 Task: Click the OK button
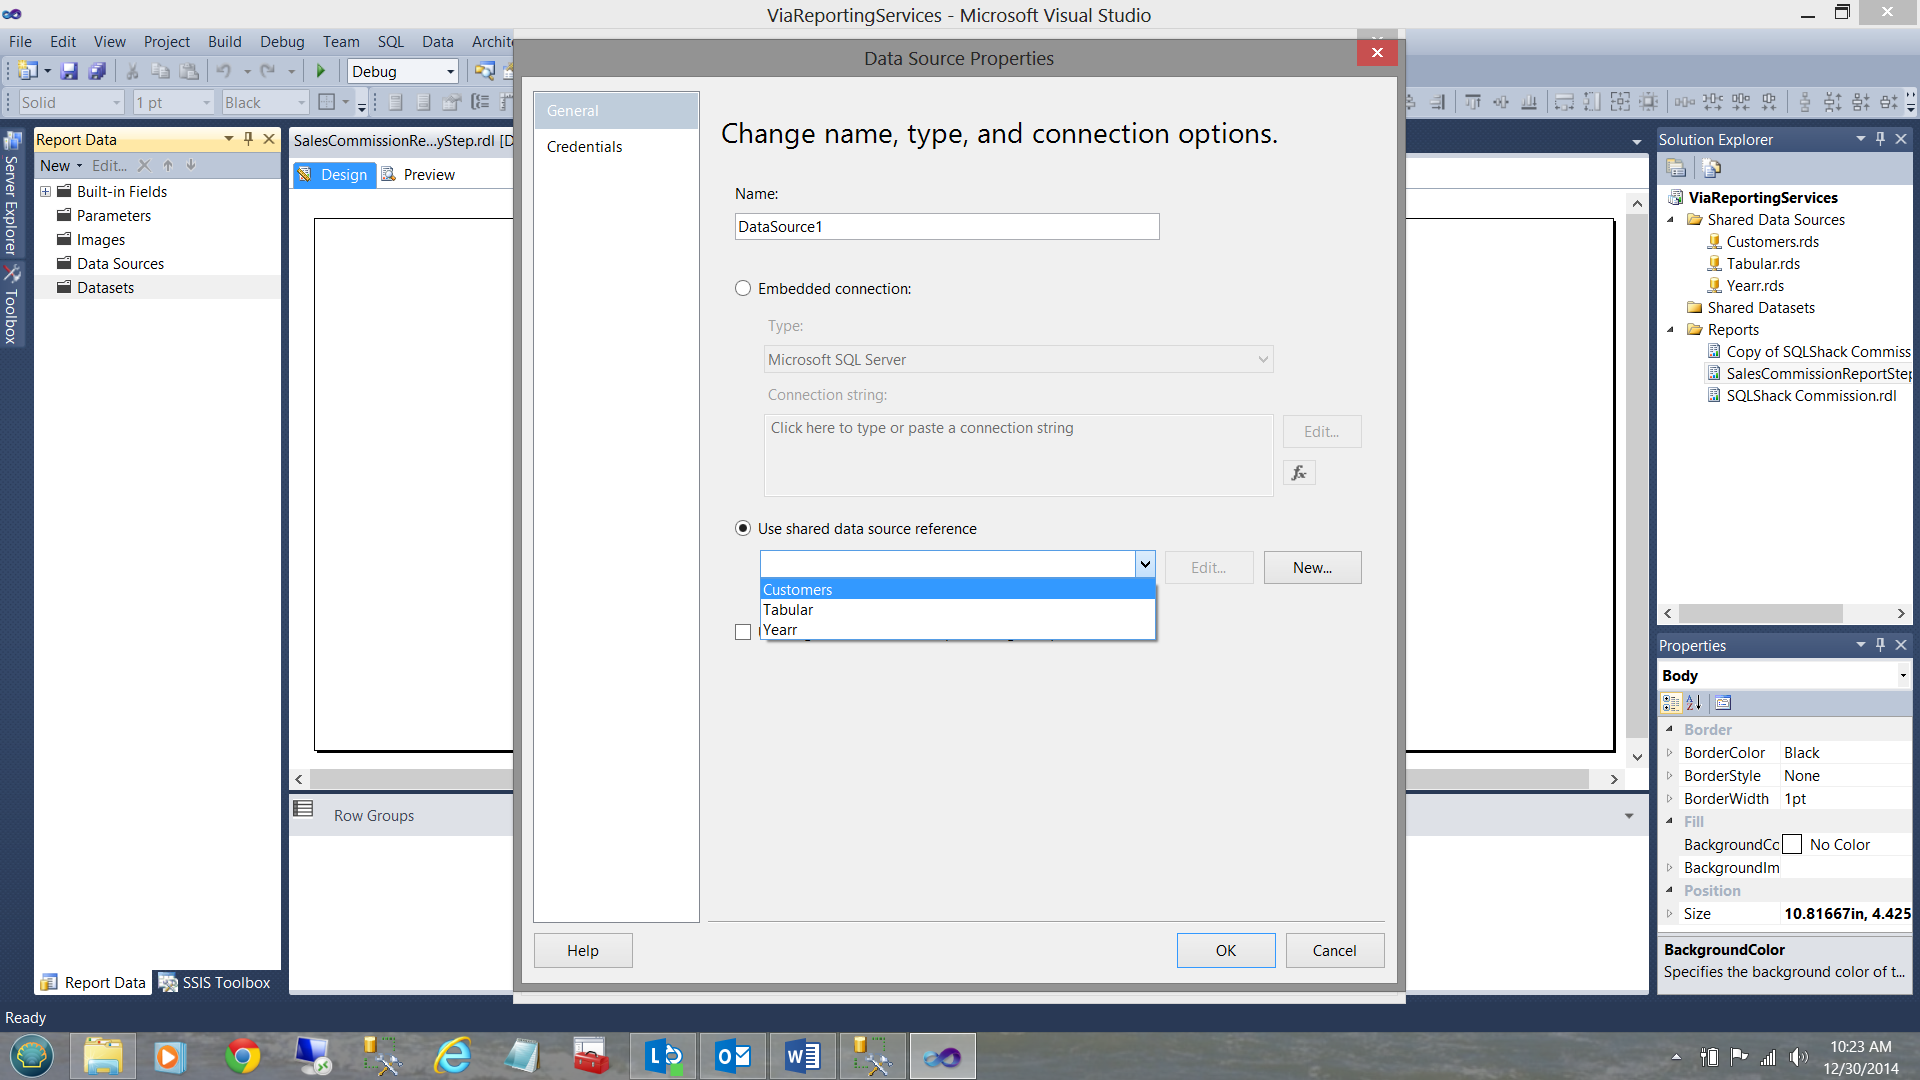click(1225, 950)
